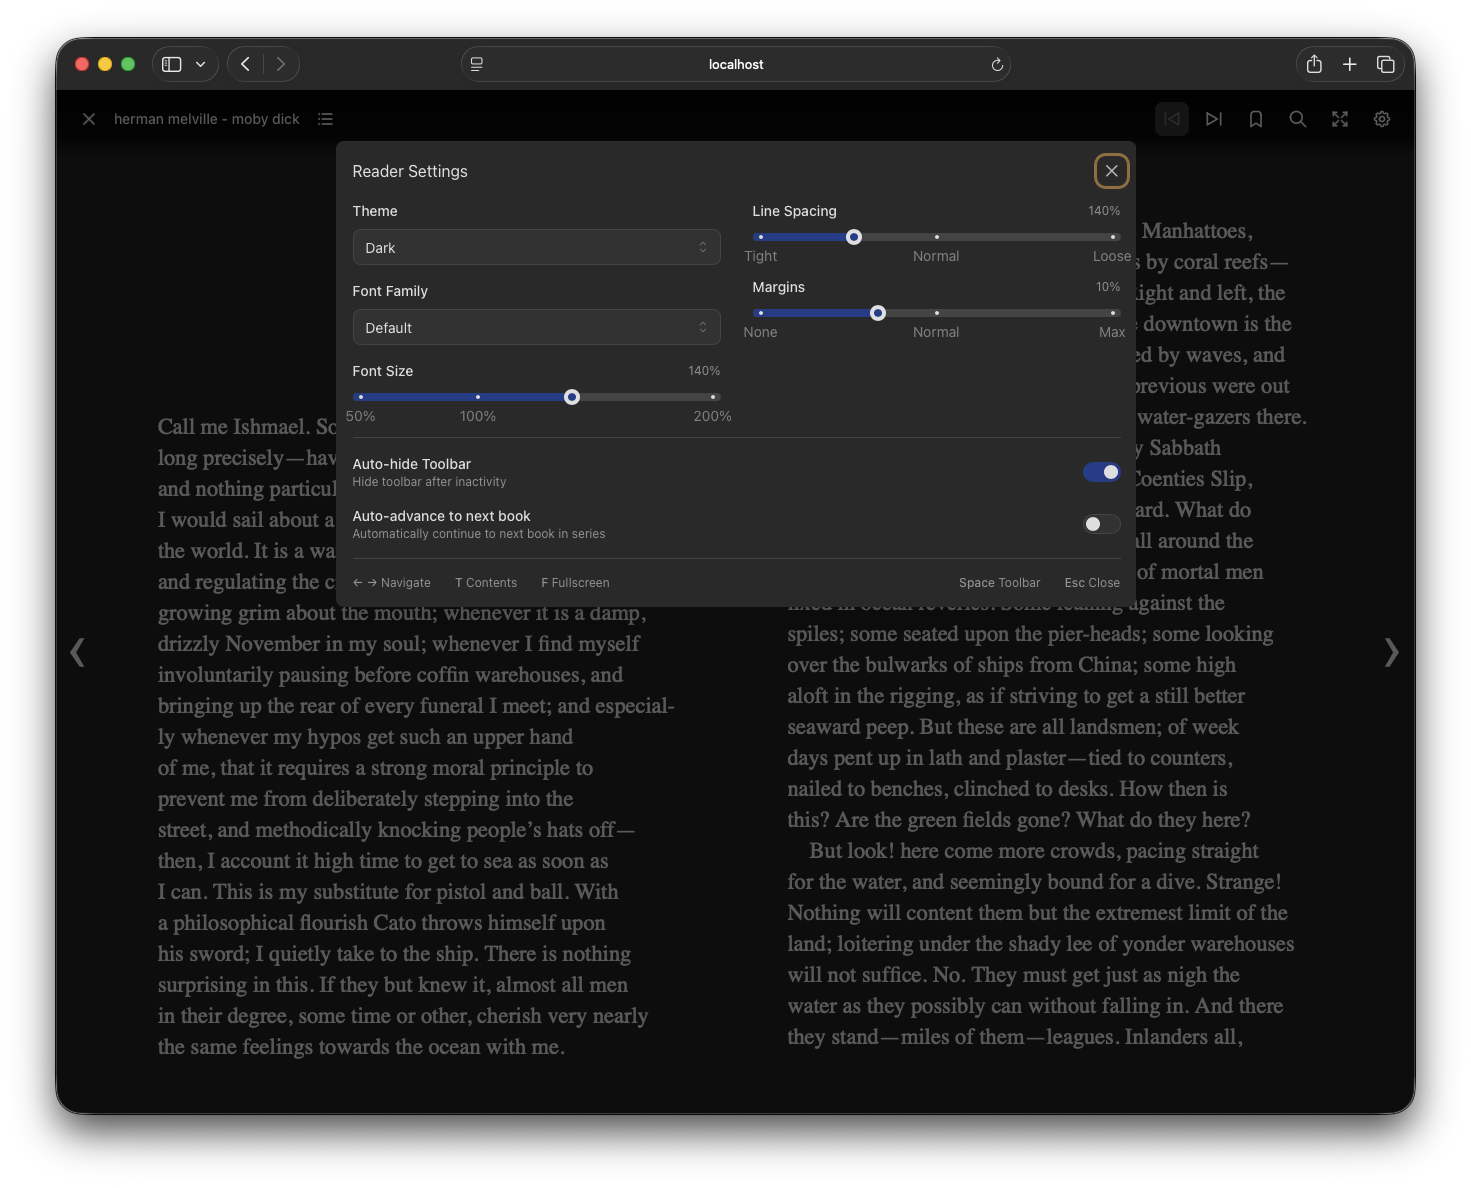Open a new Safari tab

[1350, 63]
